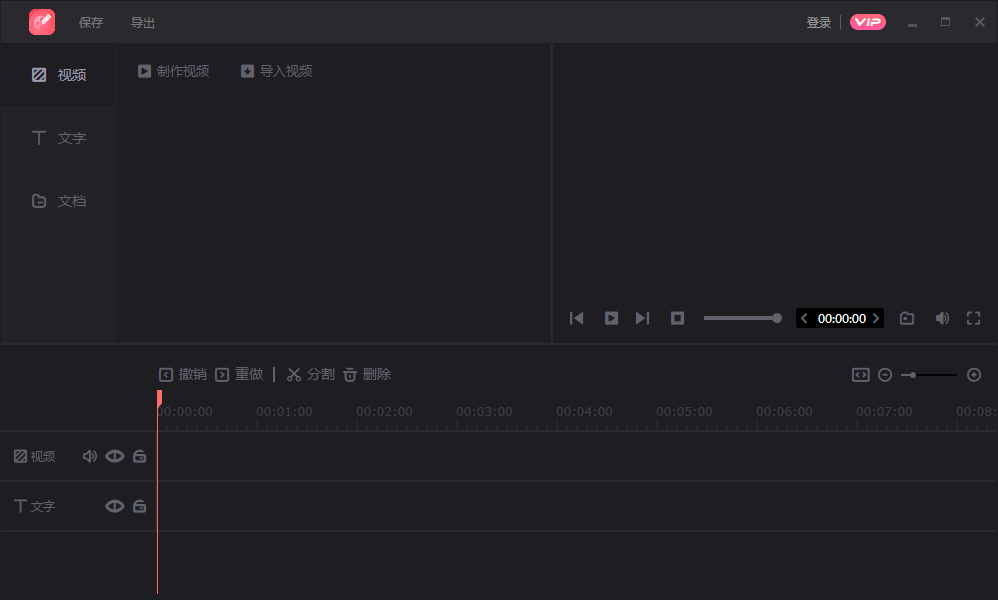The image size is (998, 600).
Task: Skip to next frame in preview
Action: click(x=643, y=318)
